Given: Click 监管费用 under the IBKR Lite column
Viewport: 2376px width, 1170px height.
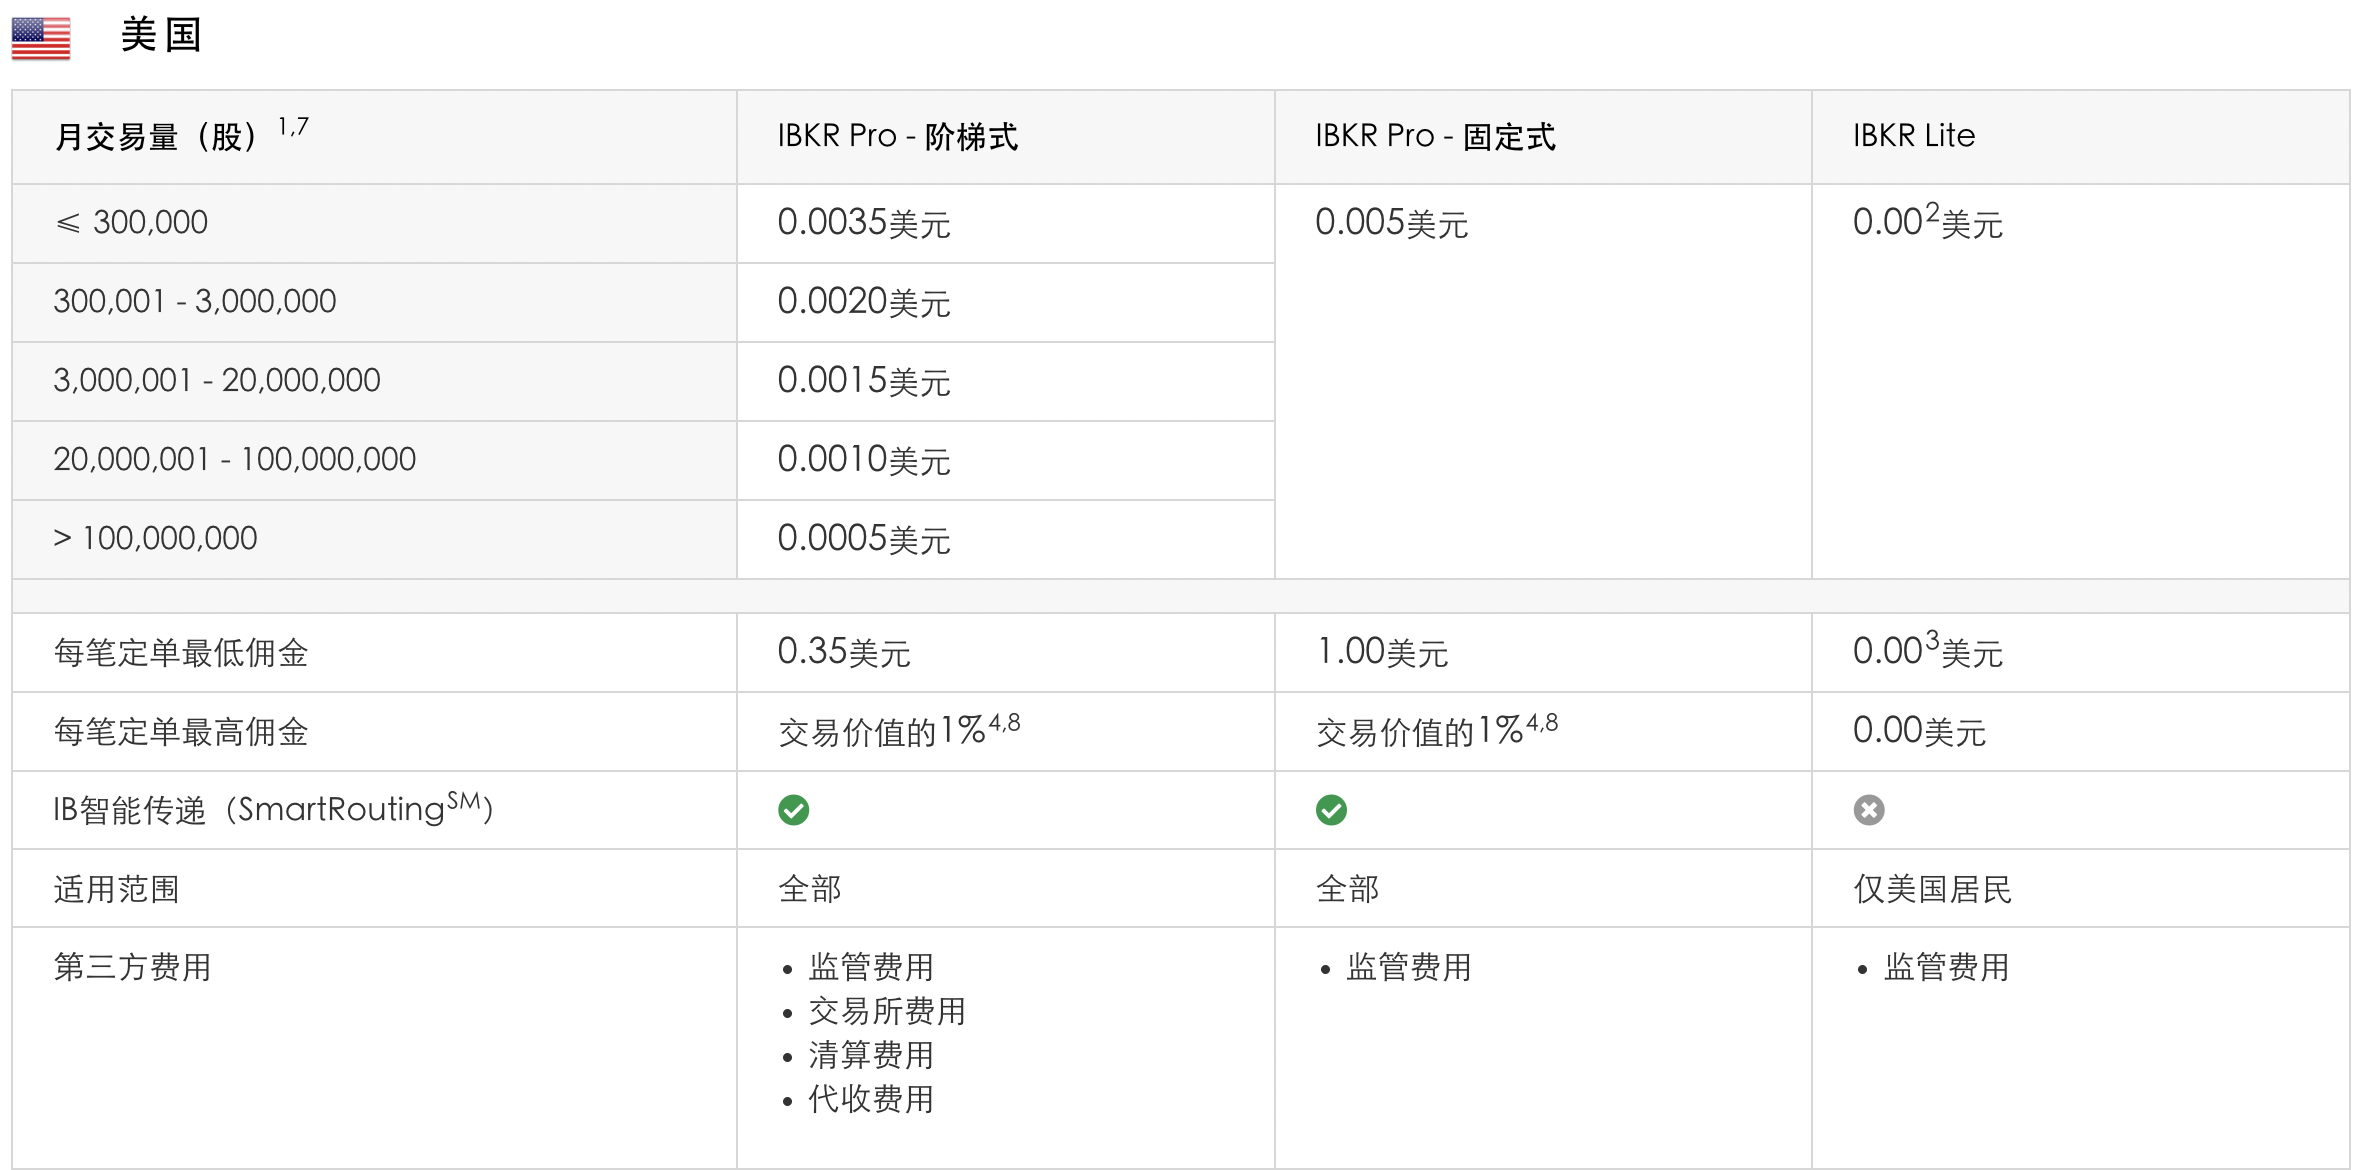Looking at the screenshot, I should coord(1946,967).
